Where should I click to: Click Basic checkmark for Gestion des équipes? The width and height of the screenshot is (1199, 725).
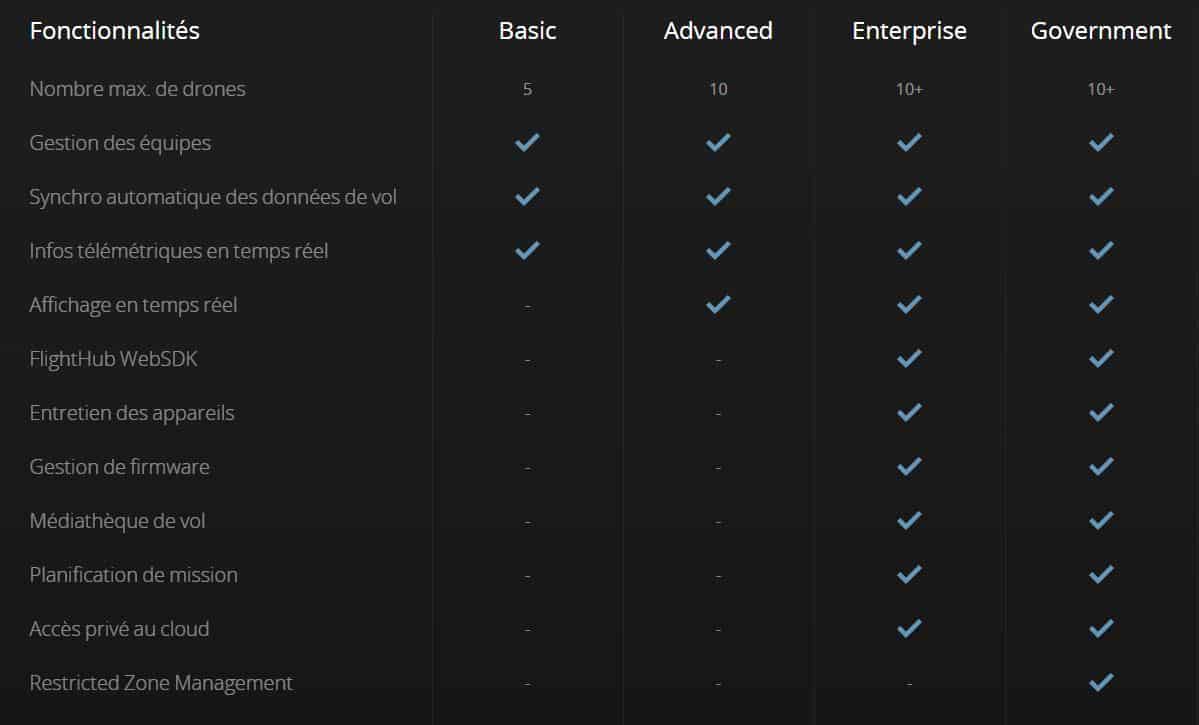click(527, 143)
